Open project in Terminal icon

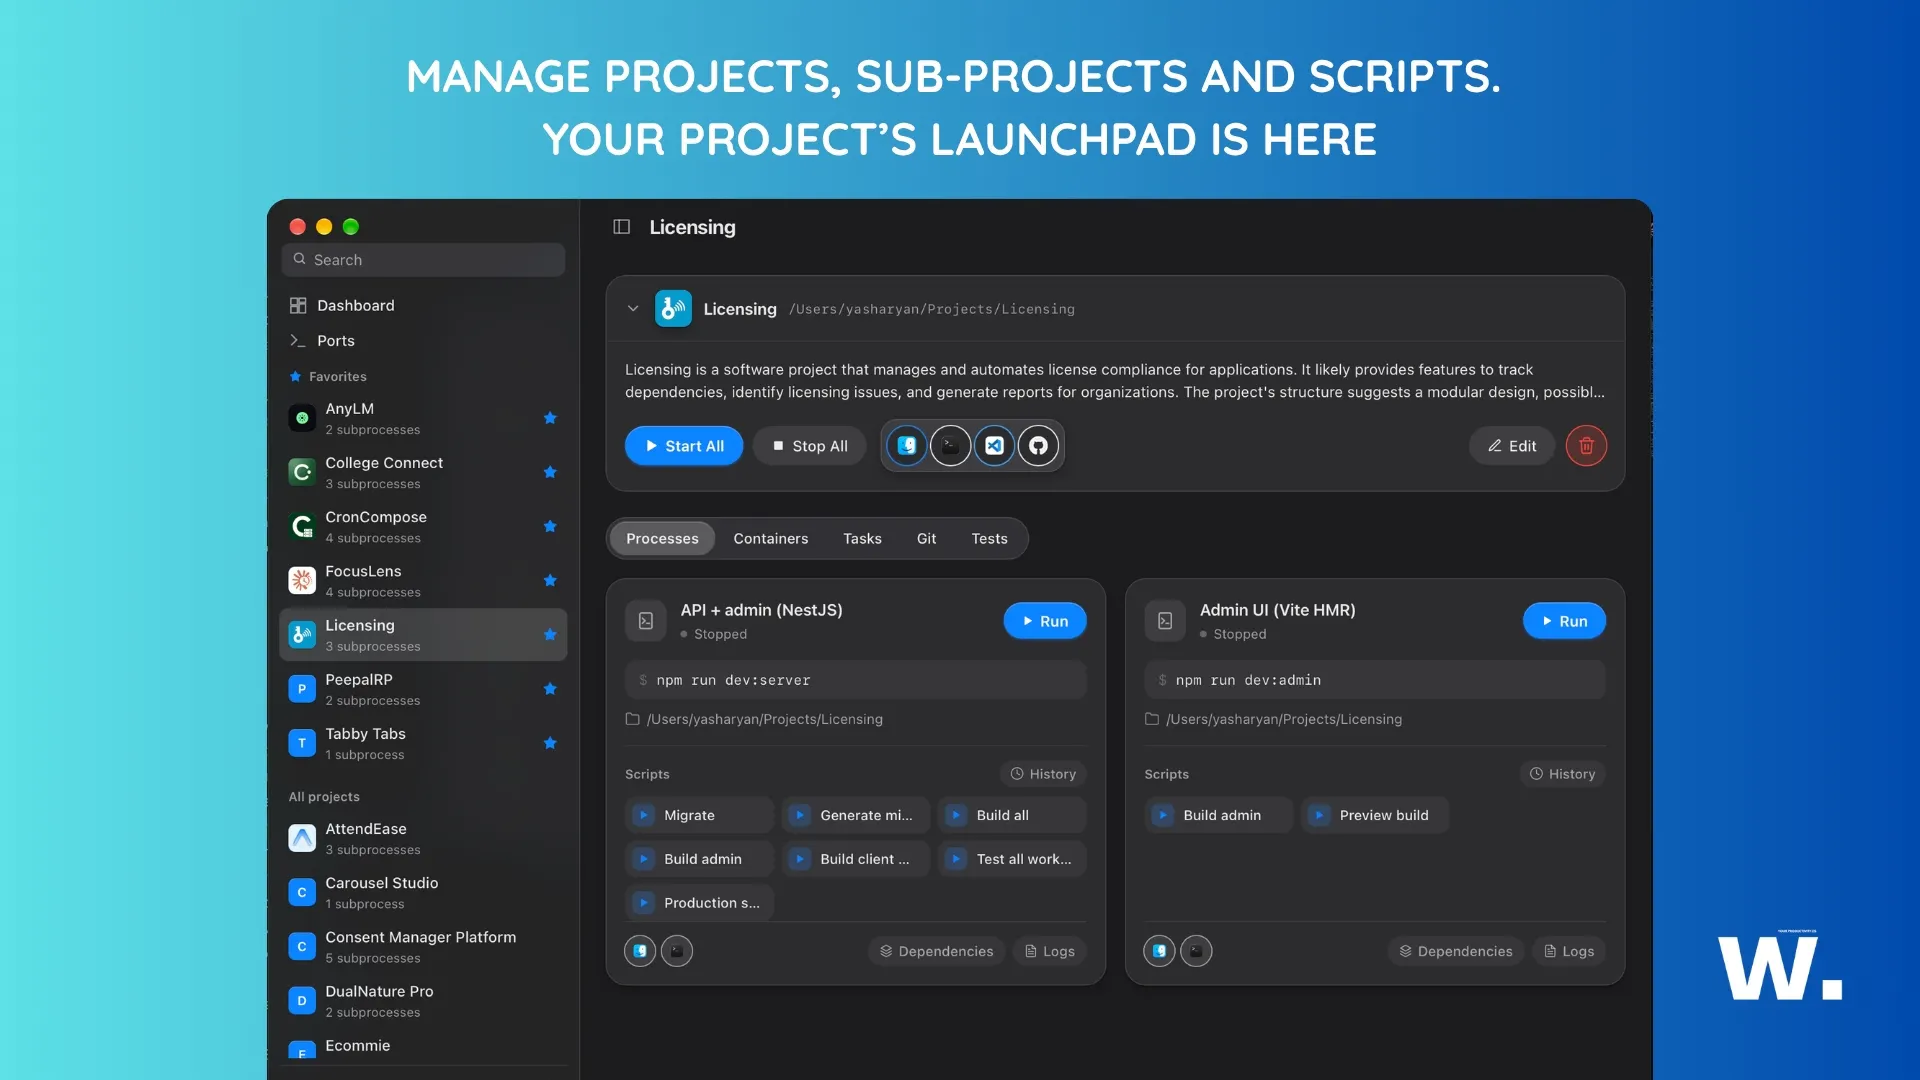click(x=951, y=446)
